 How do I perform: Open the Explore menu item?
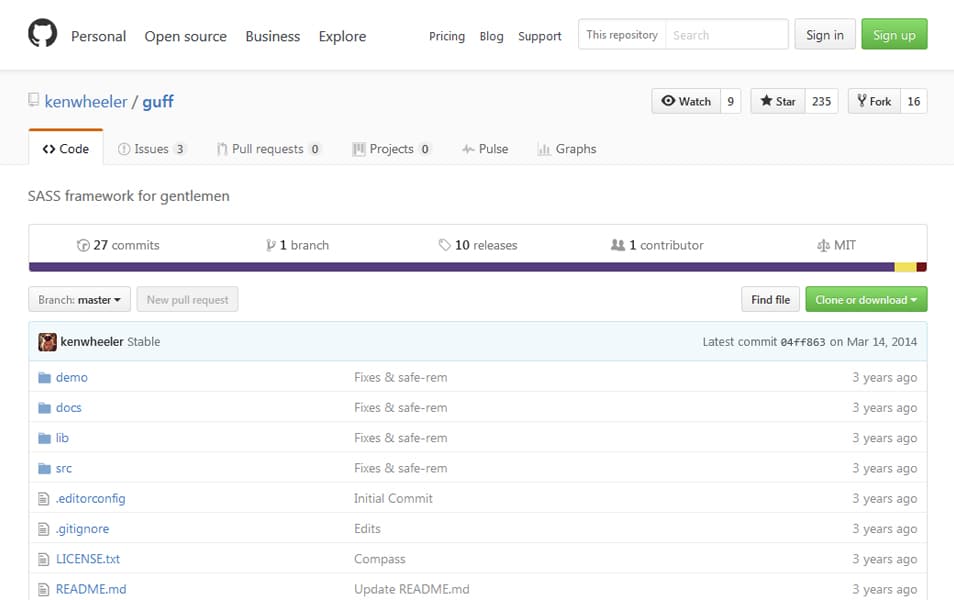pyautogui.click(x=342, y=36)
